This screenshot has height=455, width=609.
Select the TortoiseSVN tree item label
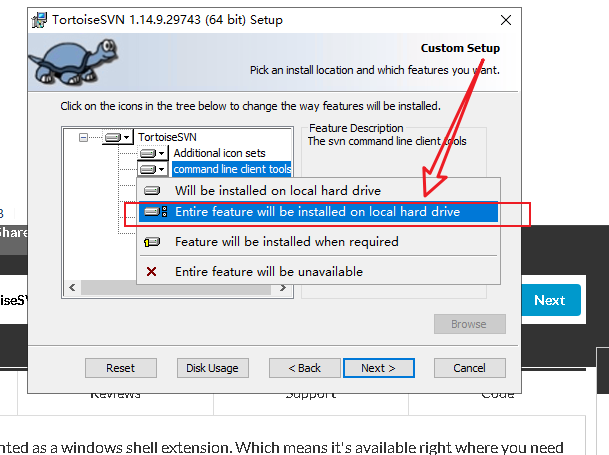(x=167, y=137)
